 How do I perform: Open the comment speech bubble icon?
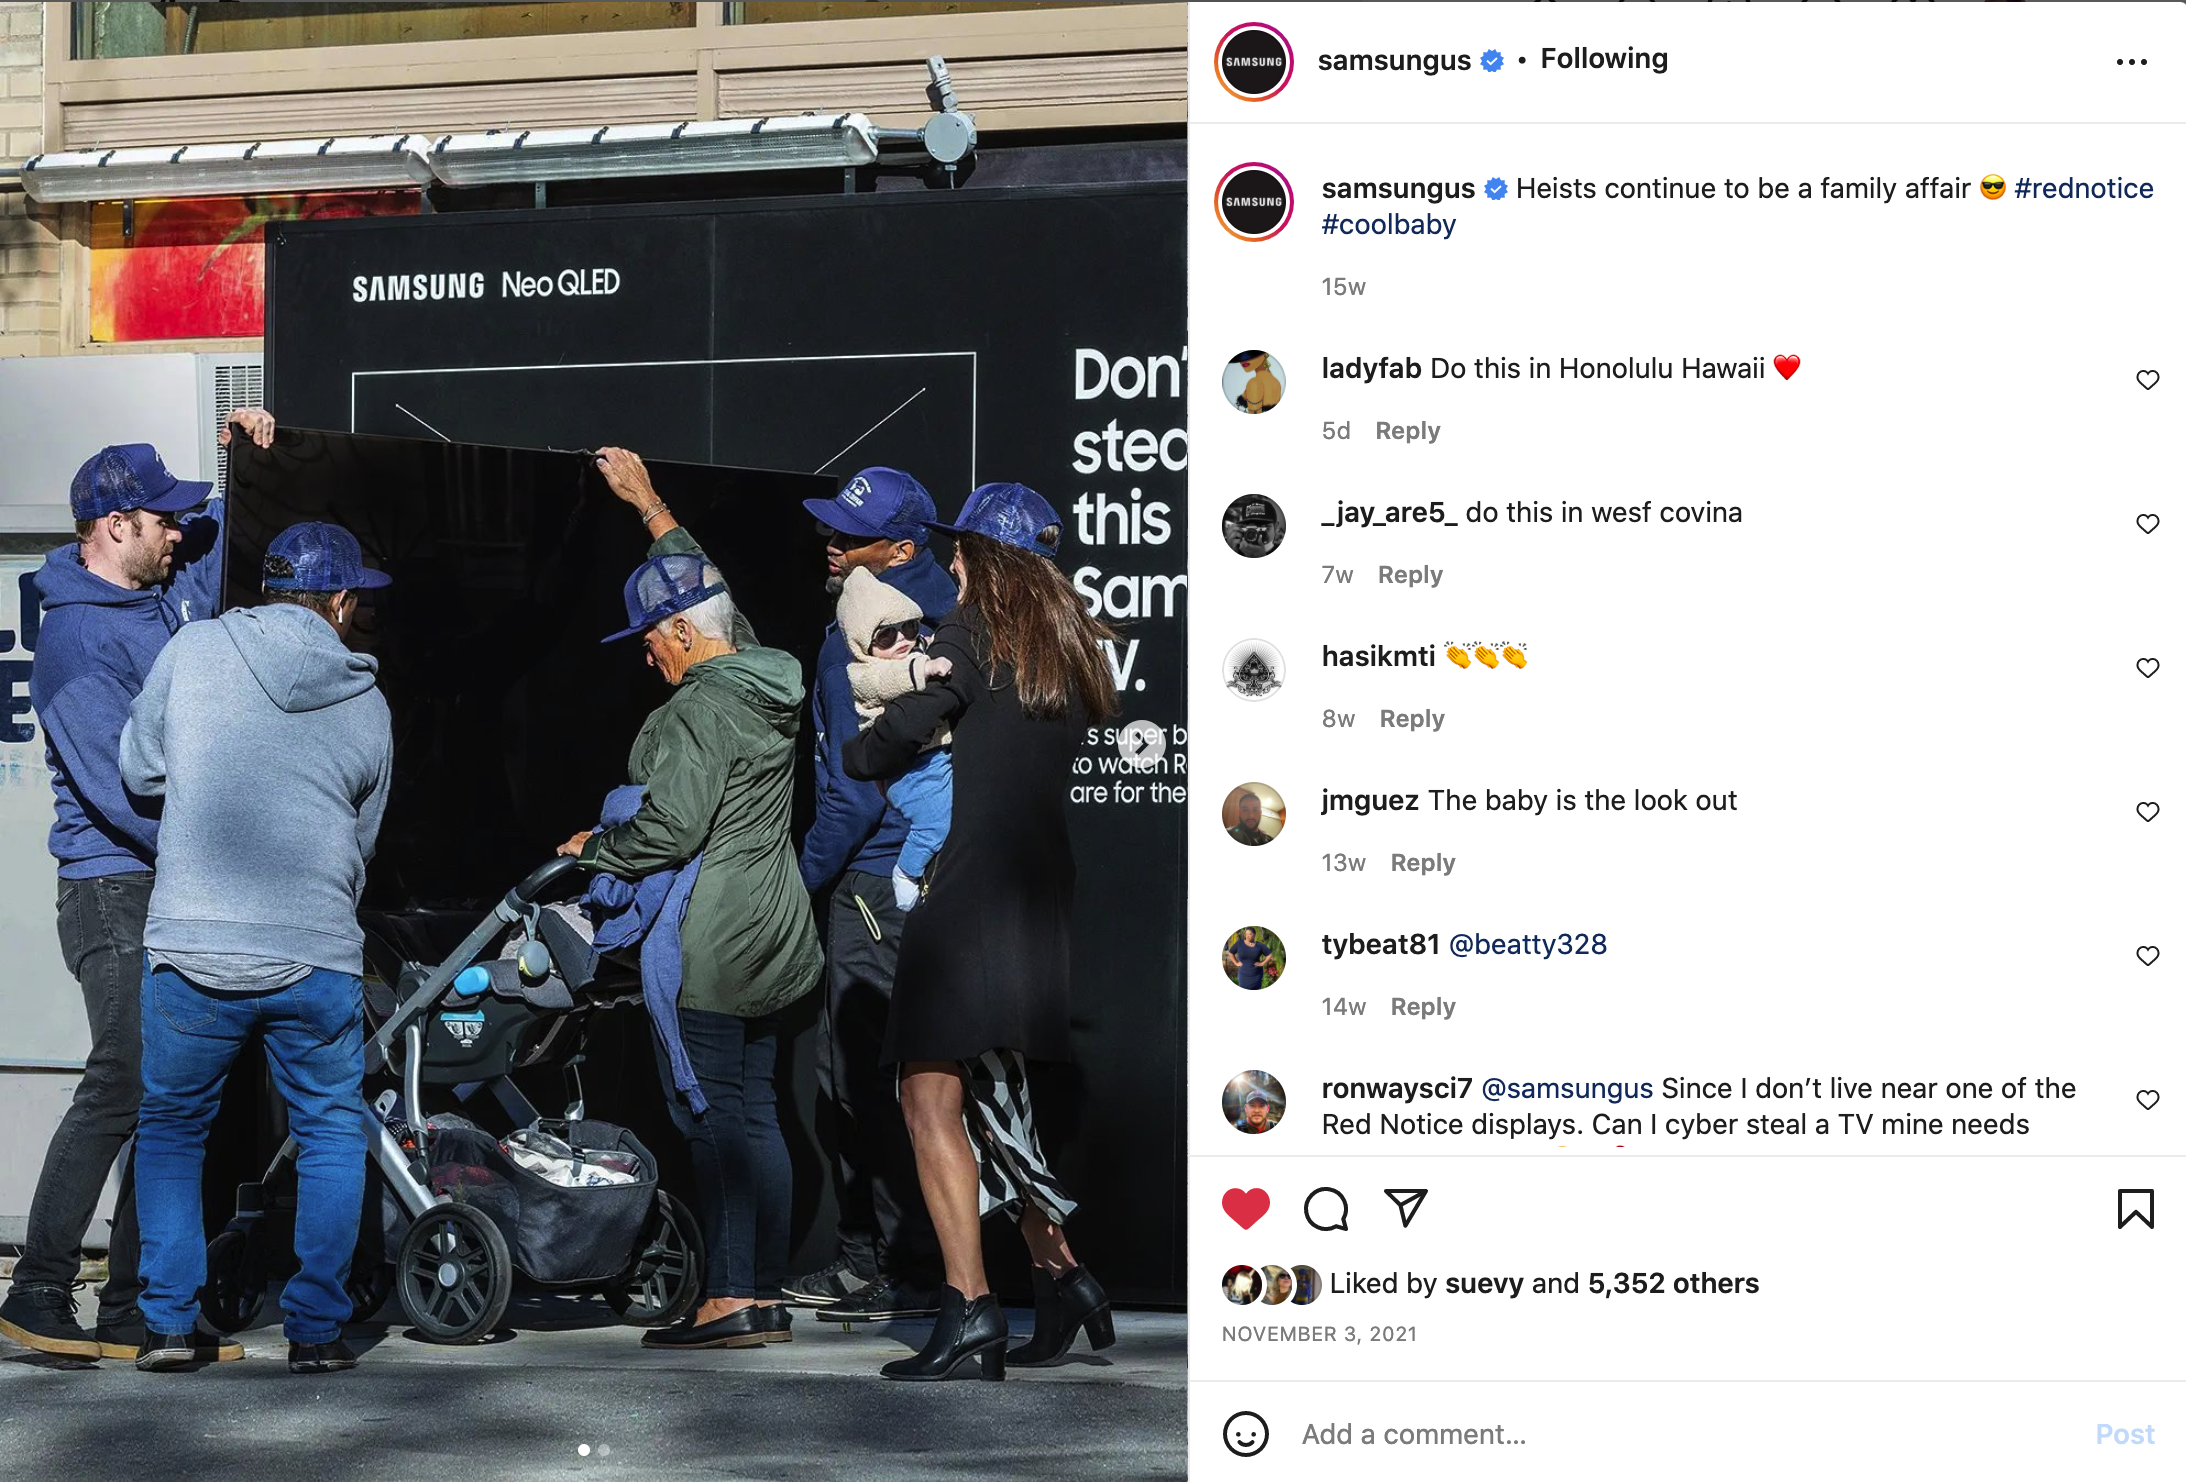1326,1209
